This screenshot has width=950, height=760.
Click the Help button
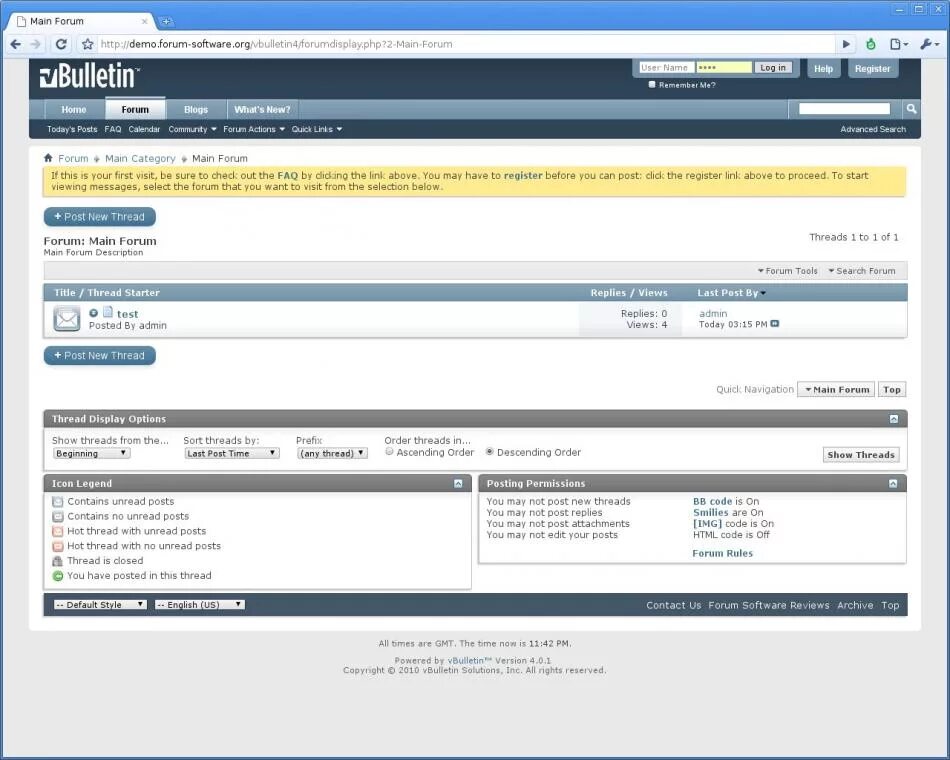[x=823, y=68]
